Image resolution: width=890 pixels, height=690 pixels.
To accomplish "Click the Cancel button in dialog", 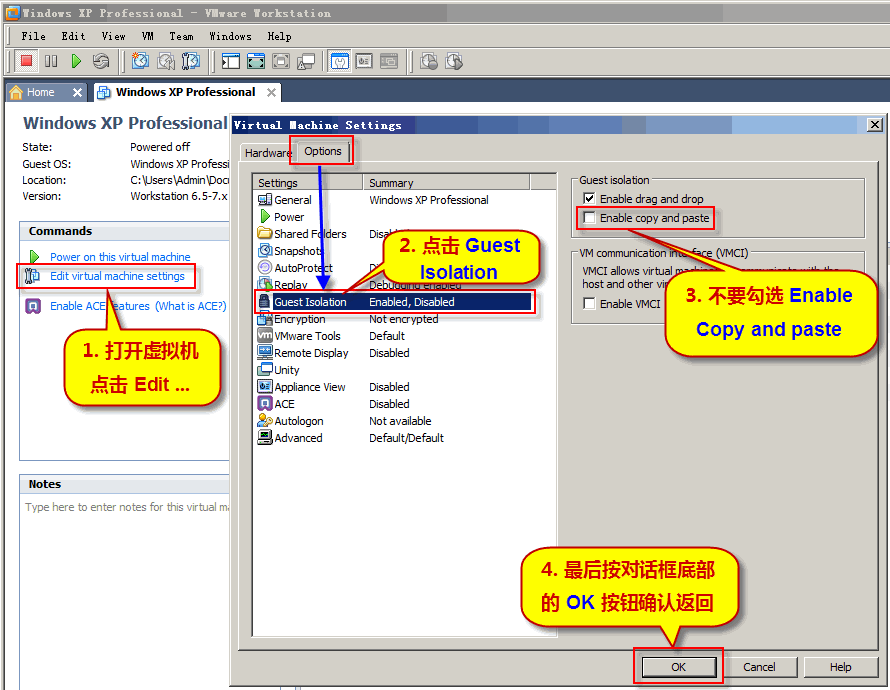I will (759, 667).
